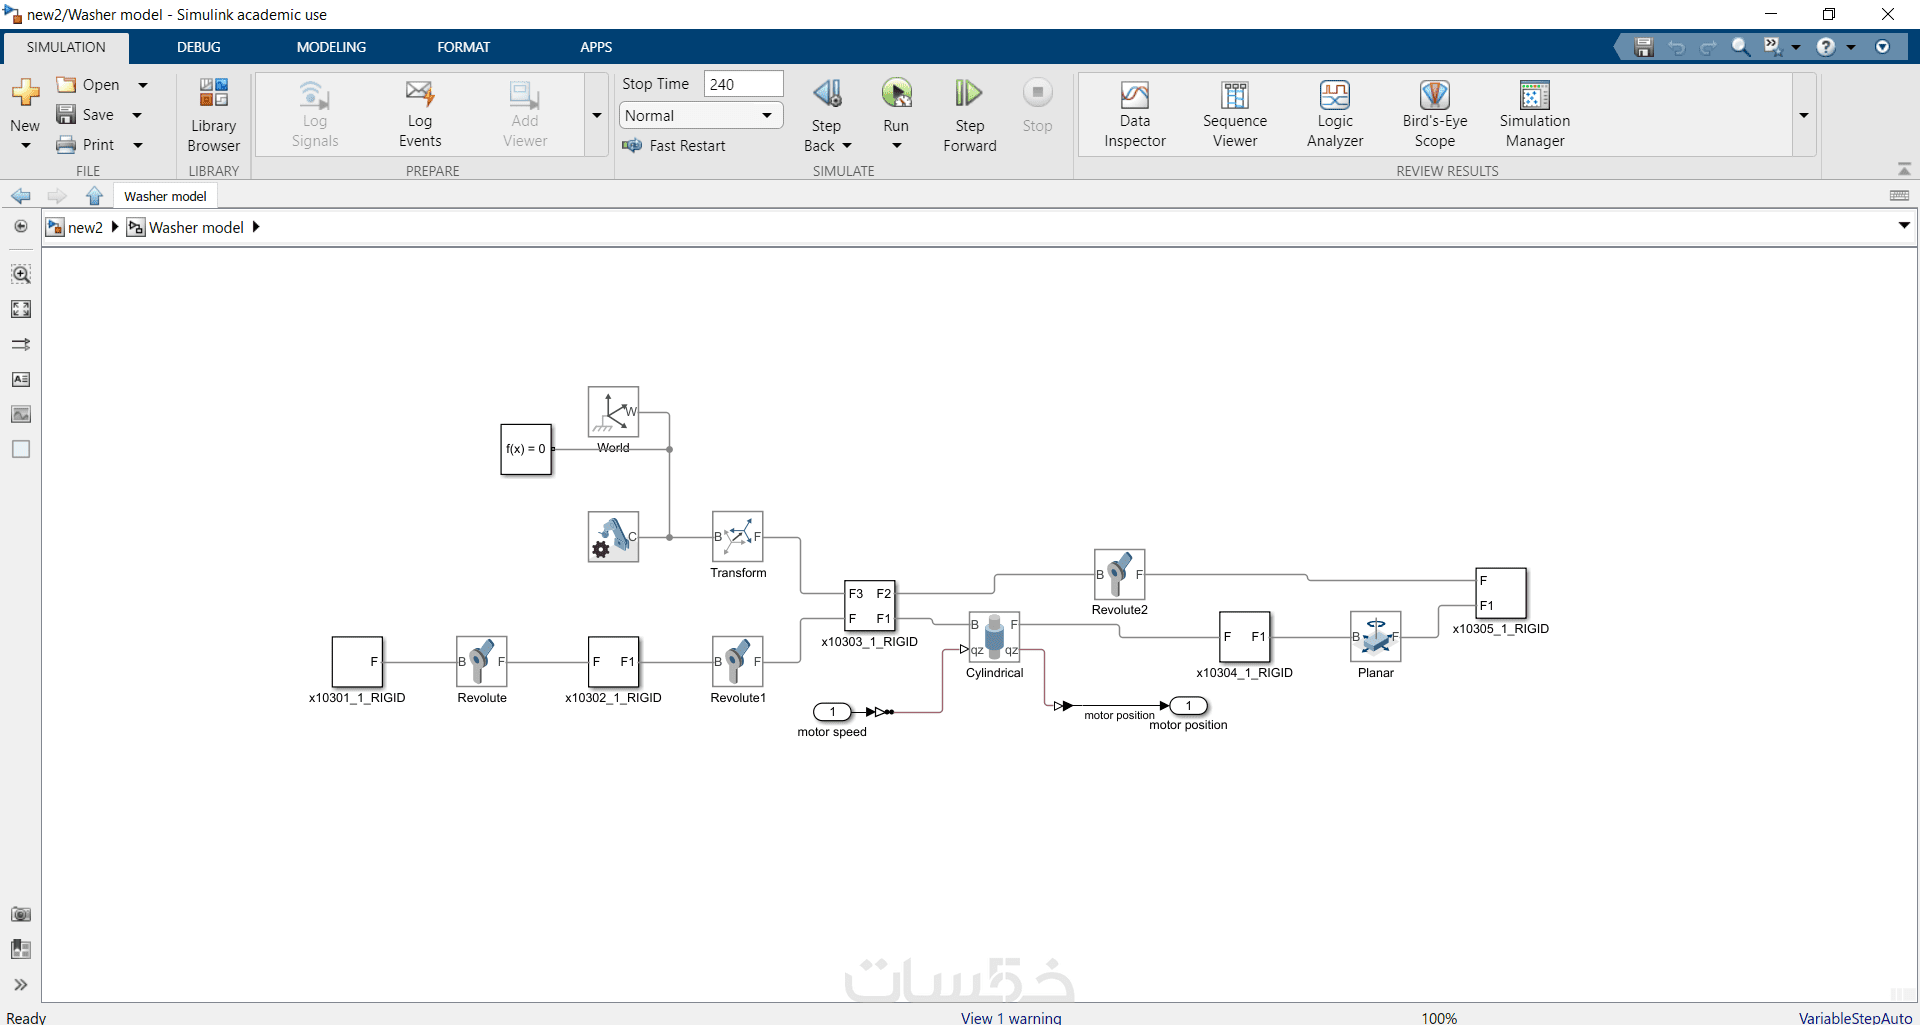
Task: Expand the Open dropdown arrow
Action: [x=143, y=85]
